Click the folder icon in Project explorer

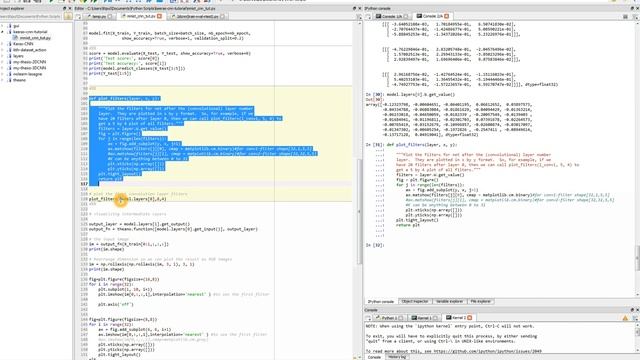click(x=68, y=16)
